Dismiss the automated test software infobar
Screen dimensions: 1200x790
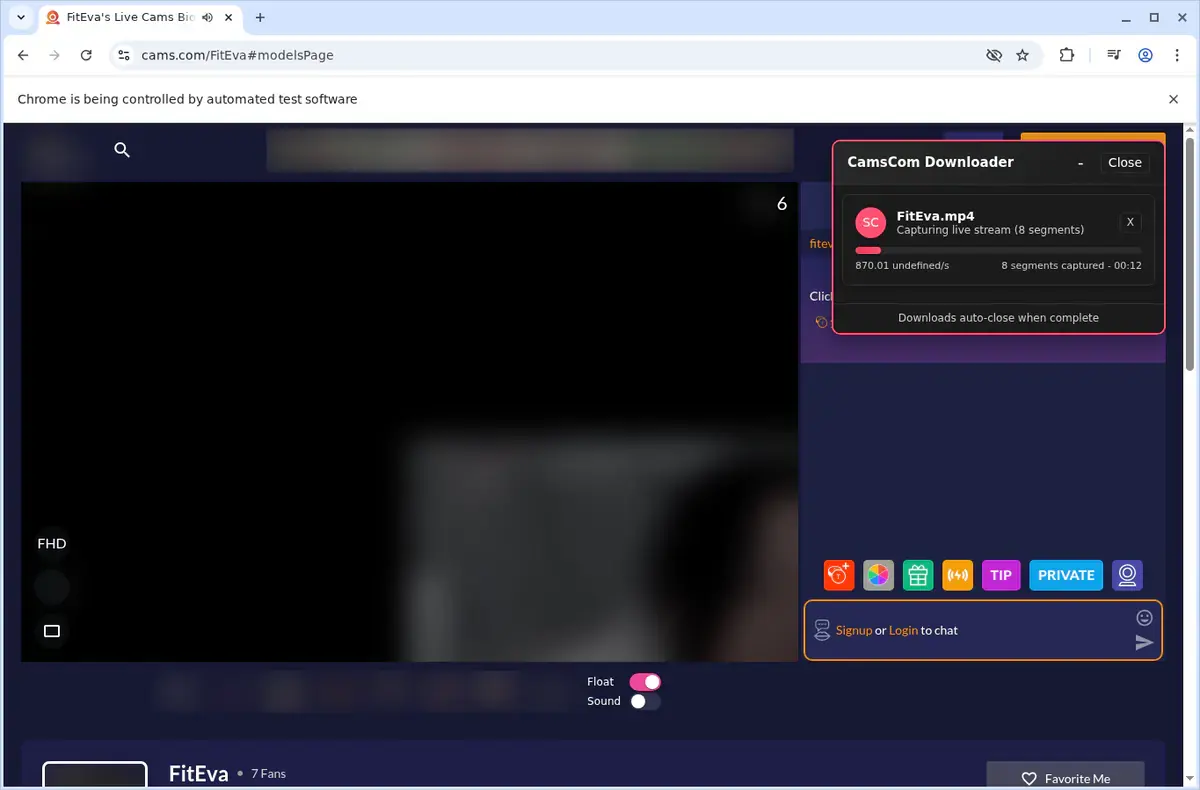[x=1174, y=99]
